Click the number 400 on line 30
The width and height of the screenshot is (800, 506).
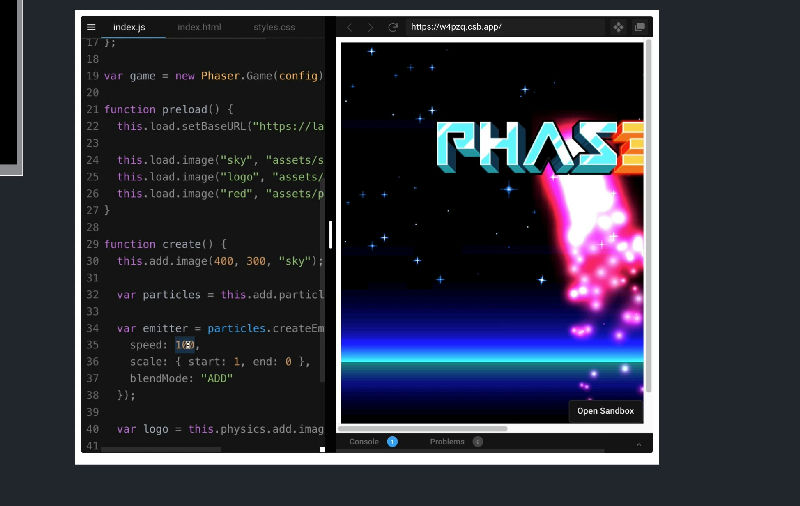coord(223,261)
